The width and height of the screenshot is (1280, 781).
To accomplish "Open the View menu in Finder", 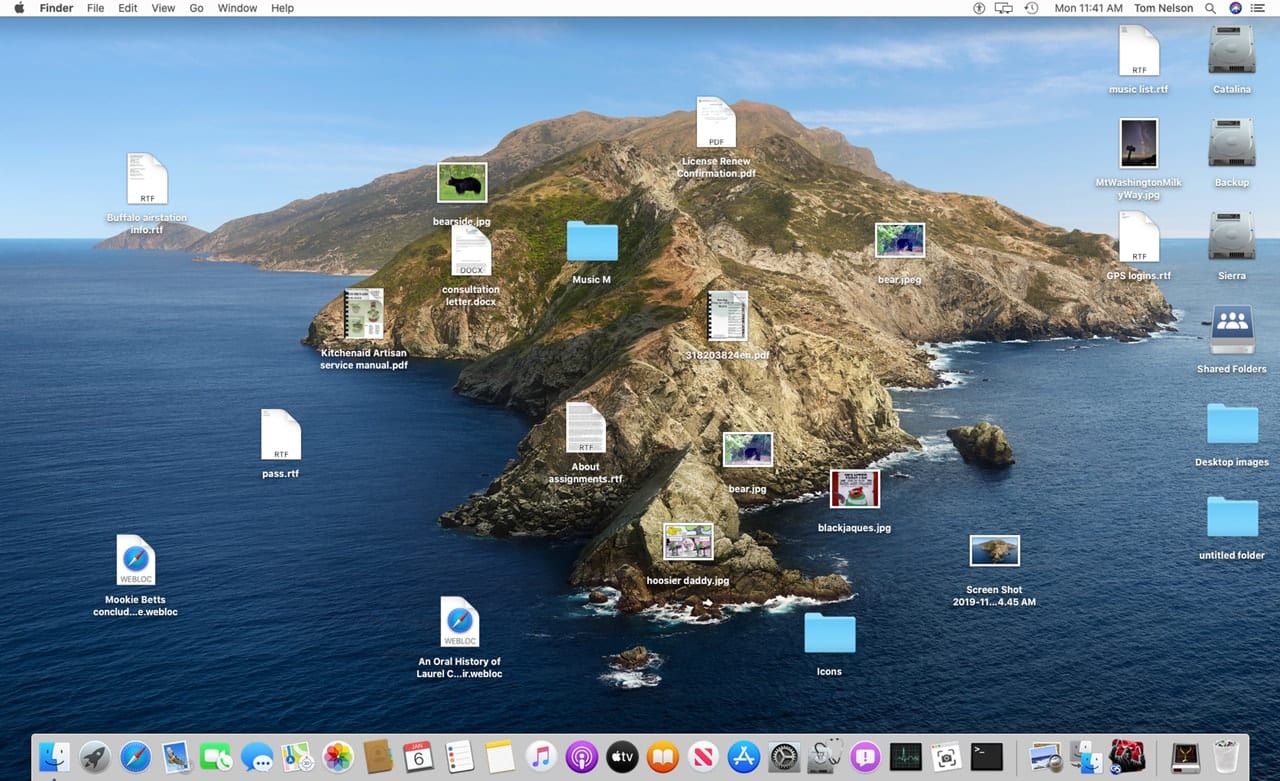I will 163,8.
